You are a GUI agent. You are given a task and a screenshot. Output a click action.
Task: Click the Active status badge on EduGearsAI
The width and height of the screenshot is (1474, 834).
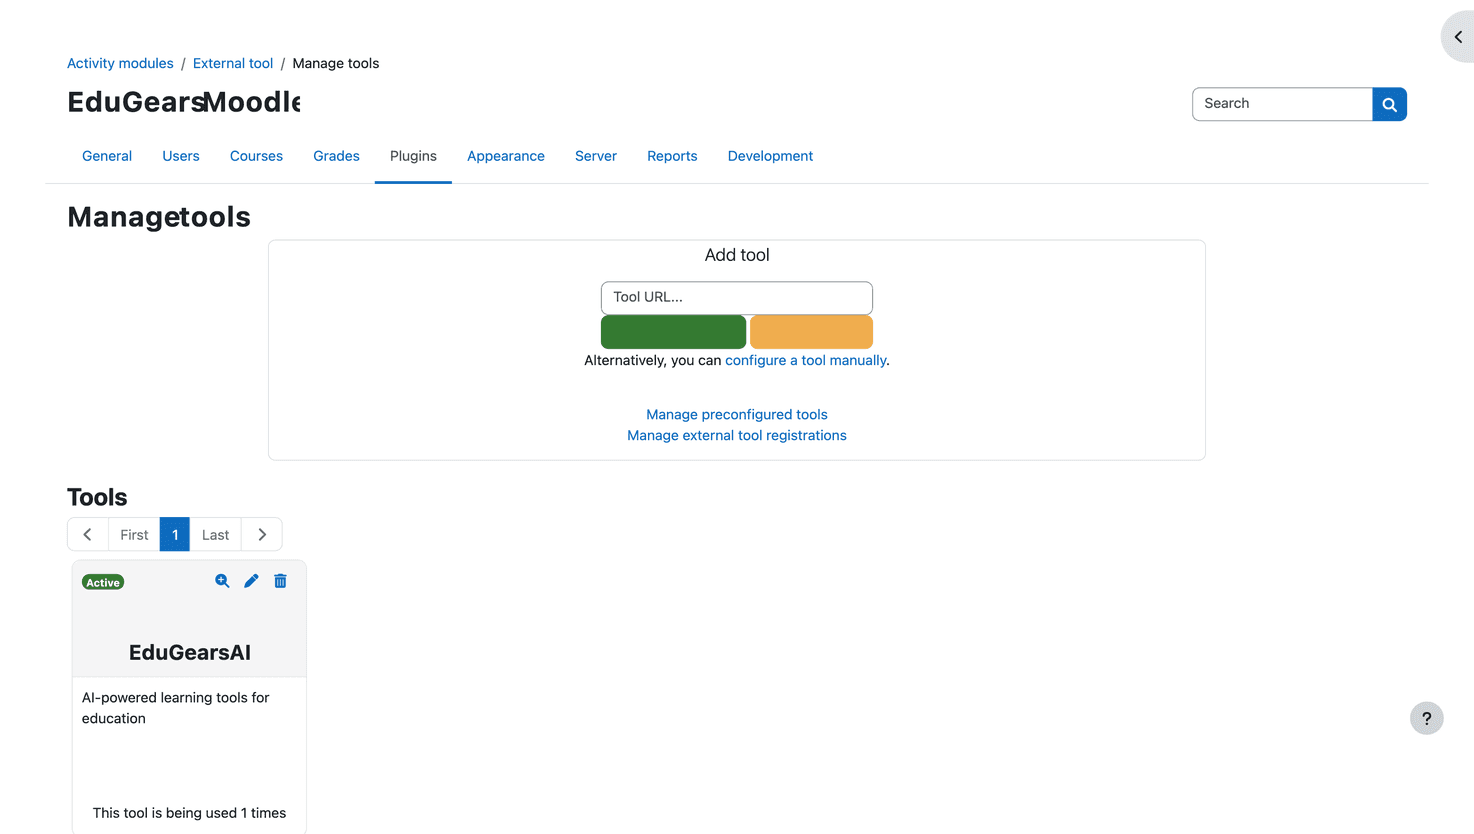tap(102, 581)
